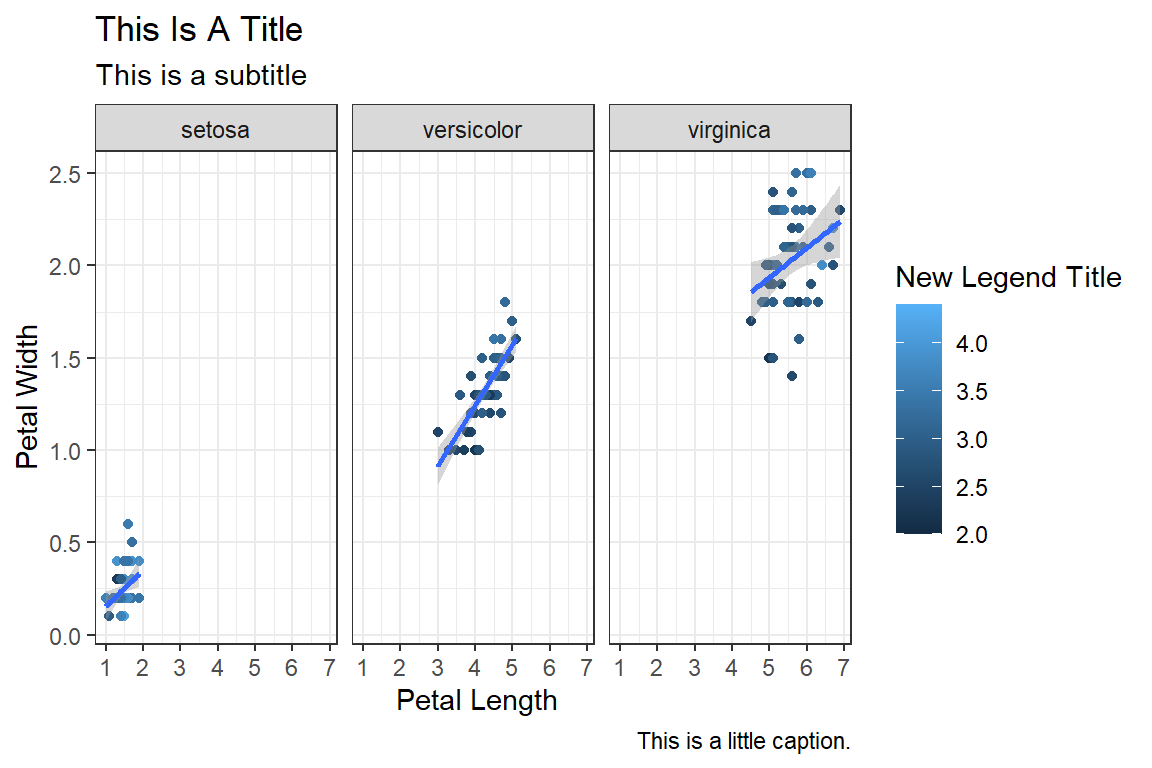Click the "This is a subtitle" text
This screenshot has width=1152, height=768.
click(x=200, y=75)
